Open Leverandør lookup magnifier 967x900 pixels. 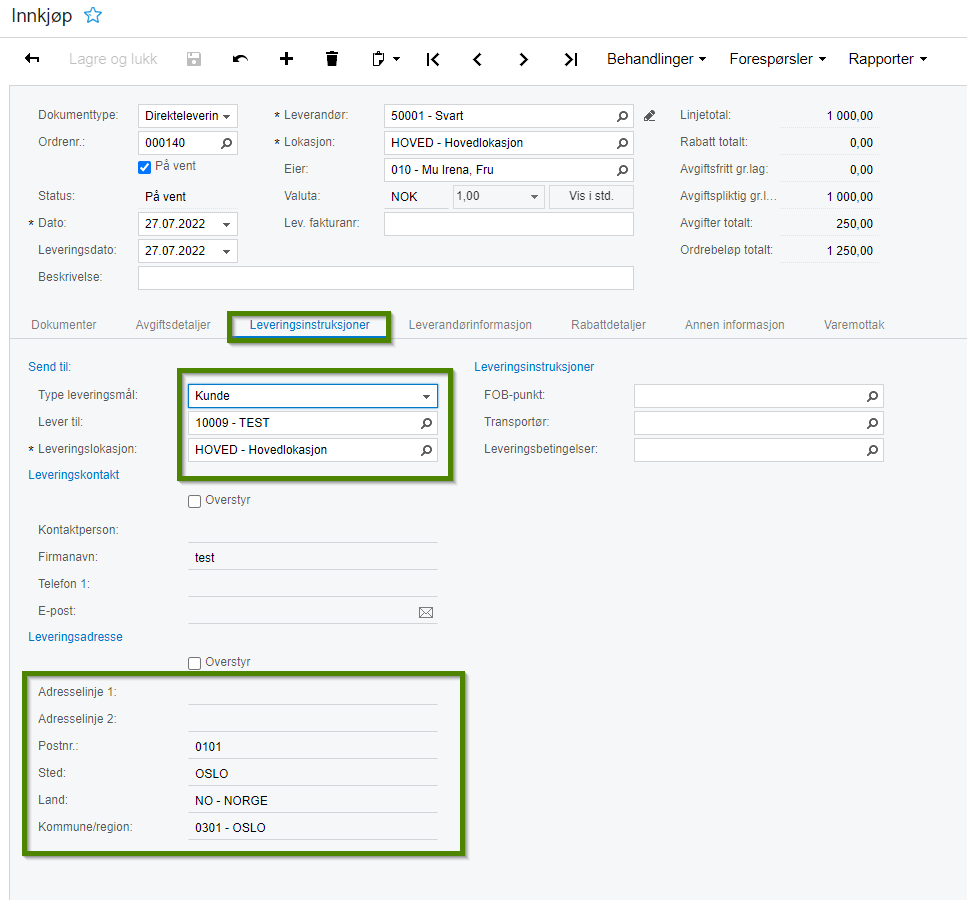tap(623, 116)
